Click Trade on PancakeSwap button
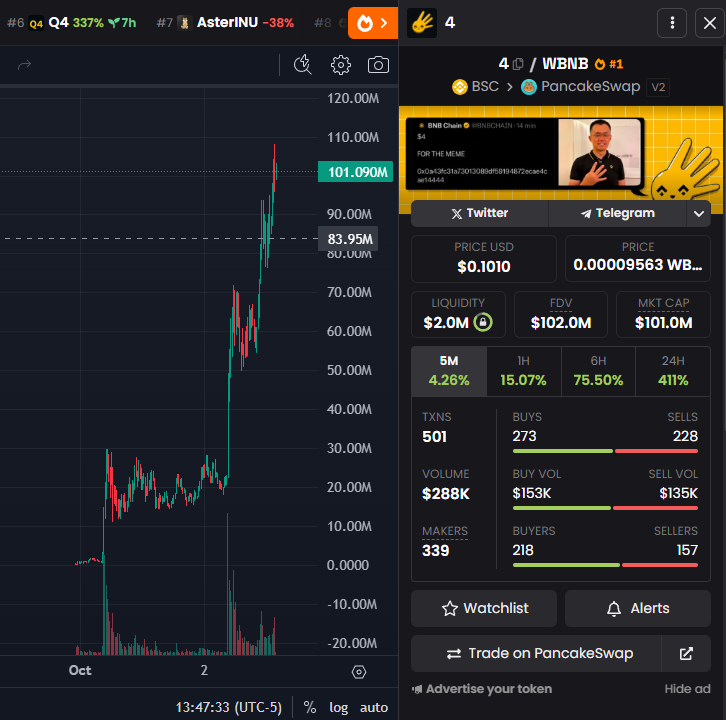 (536, 653)
